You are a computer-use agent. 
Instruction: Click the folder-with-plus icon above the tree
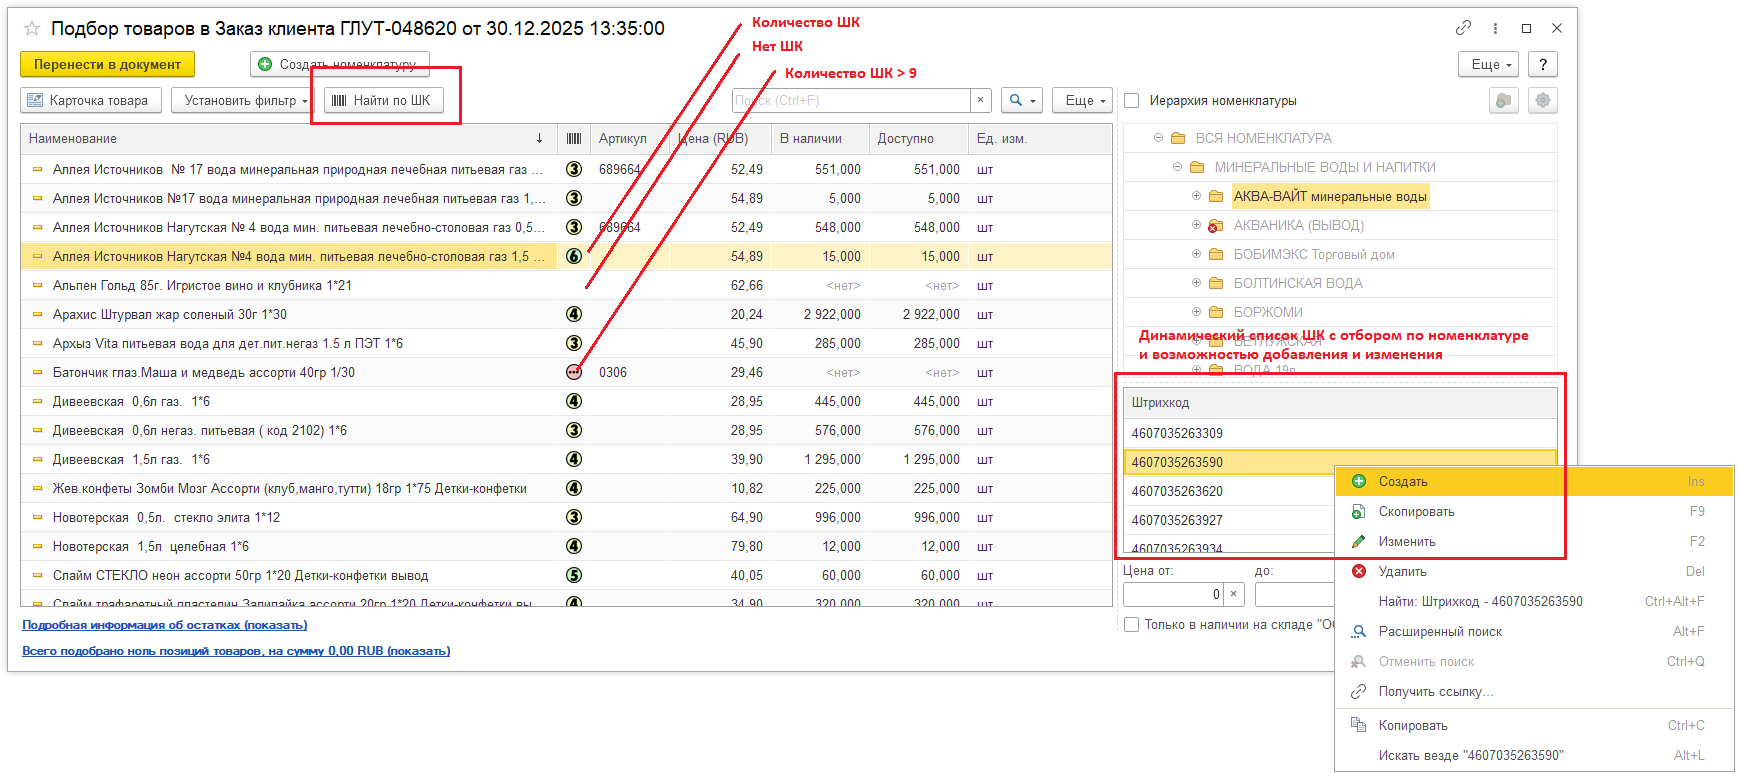[x=1503, y=100]
